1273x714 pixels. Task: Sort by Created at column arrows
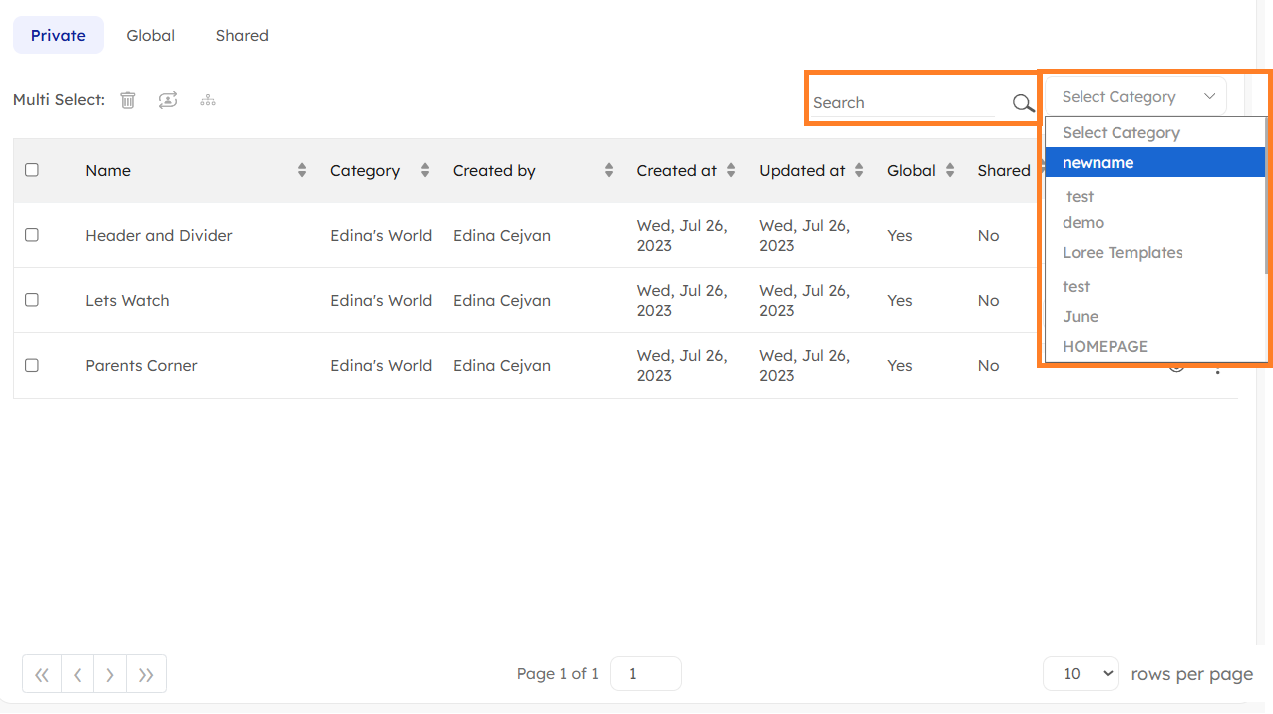(x=731, y=171)
